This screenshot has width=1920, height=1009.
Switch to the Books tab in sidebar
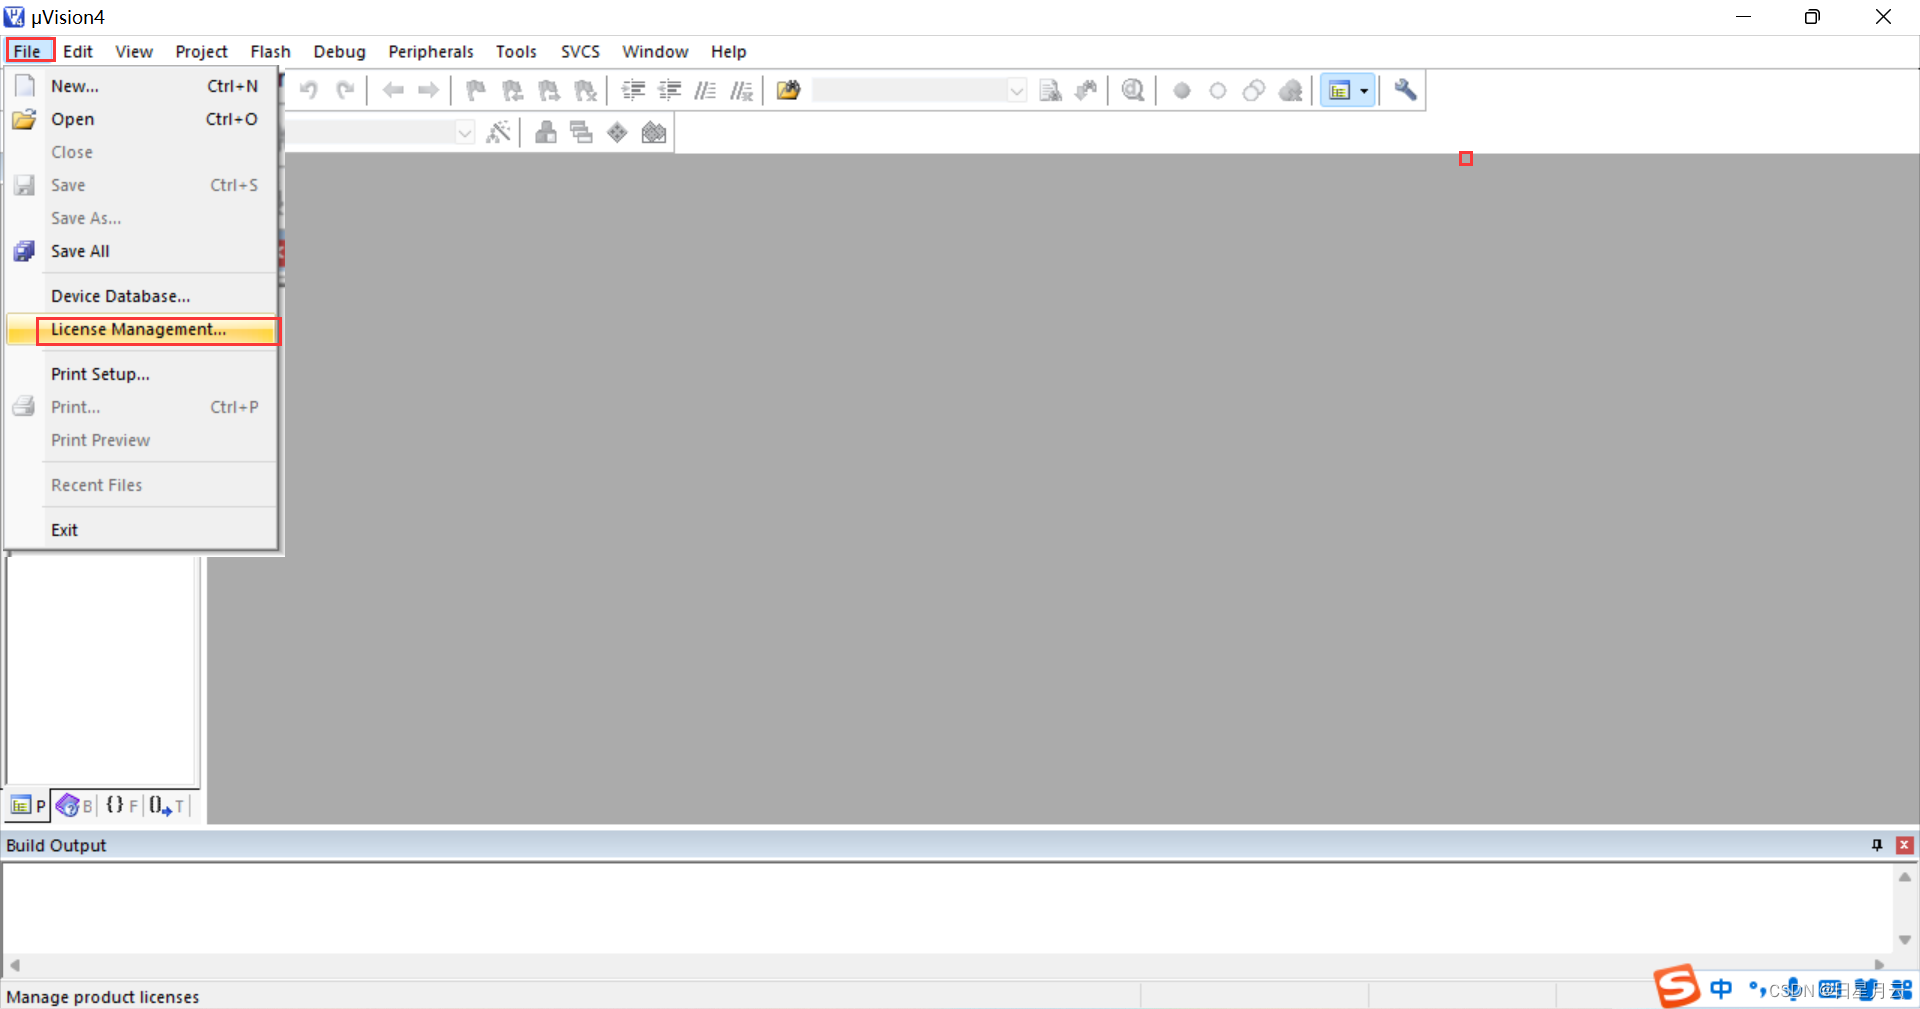pyautogui.click(x=75, y=805)
